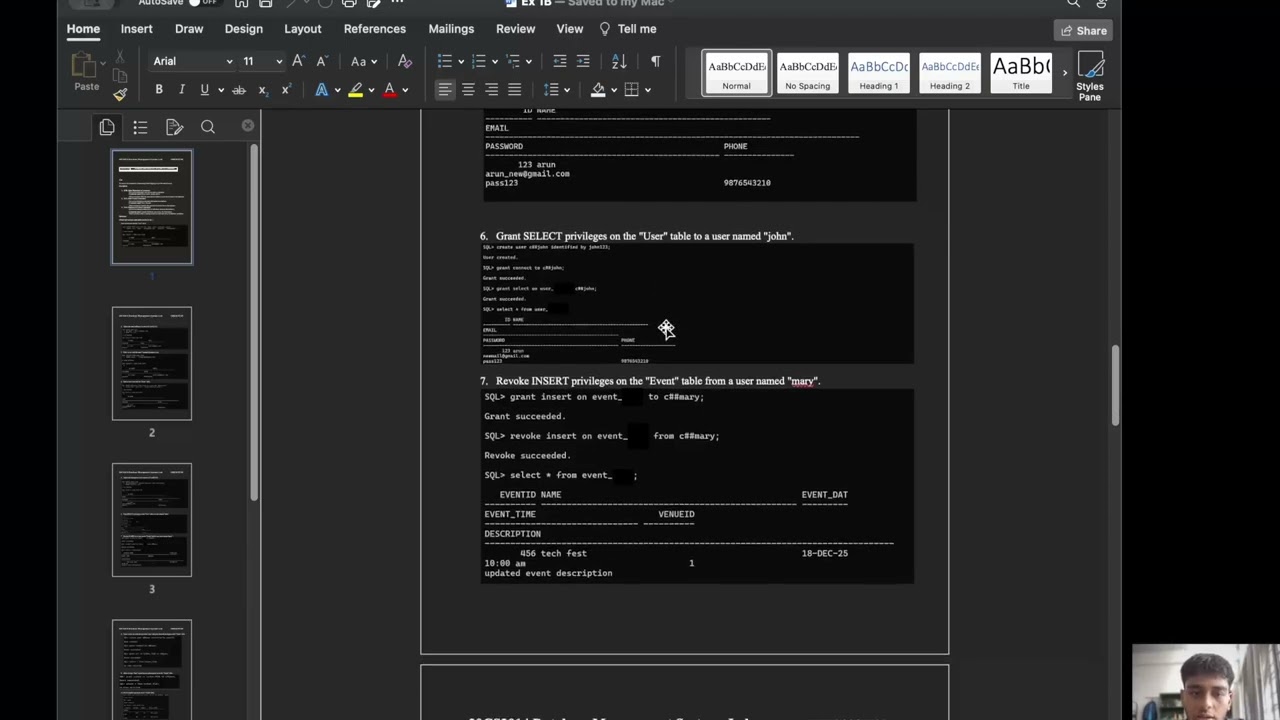Expand the bullet list options arrow

click(x=461, y=62)
